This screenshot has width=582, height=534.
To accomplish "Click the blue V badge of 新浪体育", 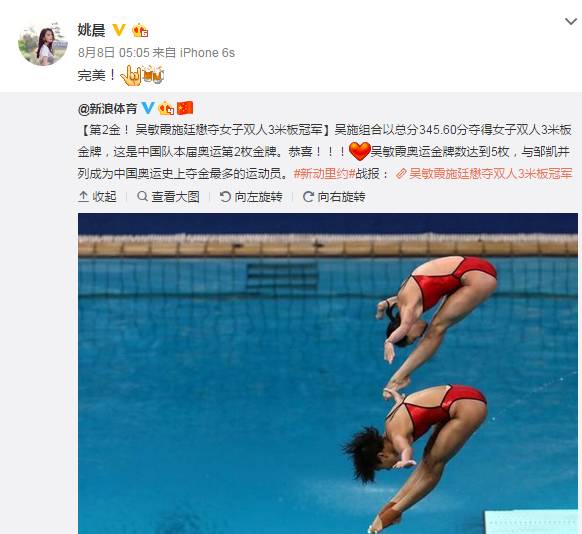I will (x=148, y=108).
